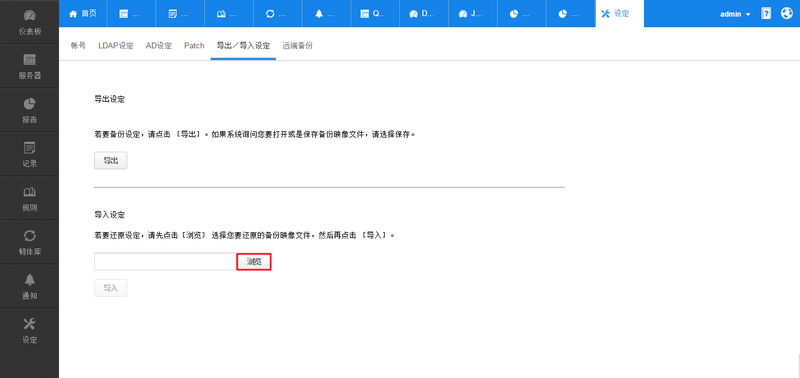
Task: Go to the LDAP设定 sub-tab
Action: tap(116, 45)
